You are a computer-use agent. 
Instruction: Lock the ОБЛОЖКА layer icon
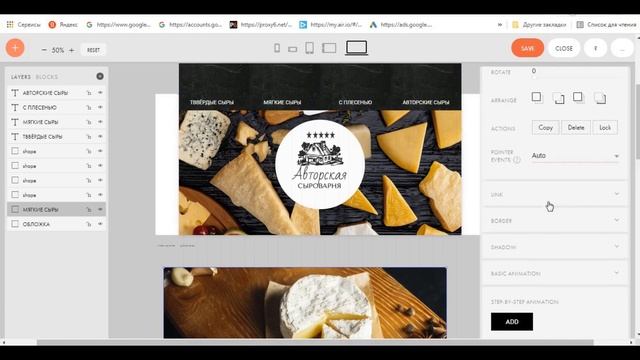point(89,224)
